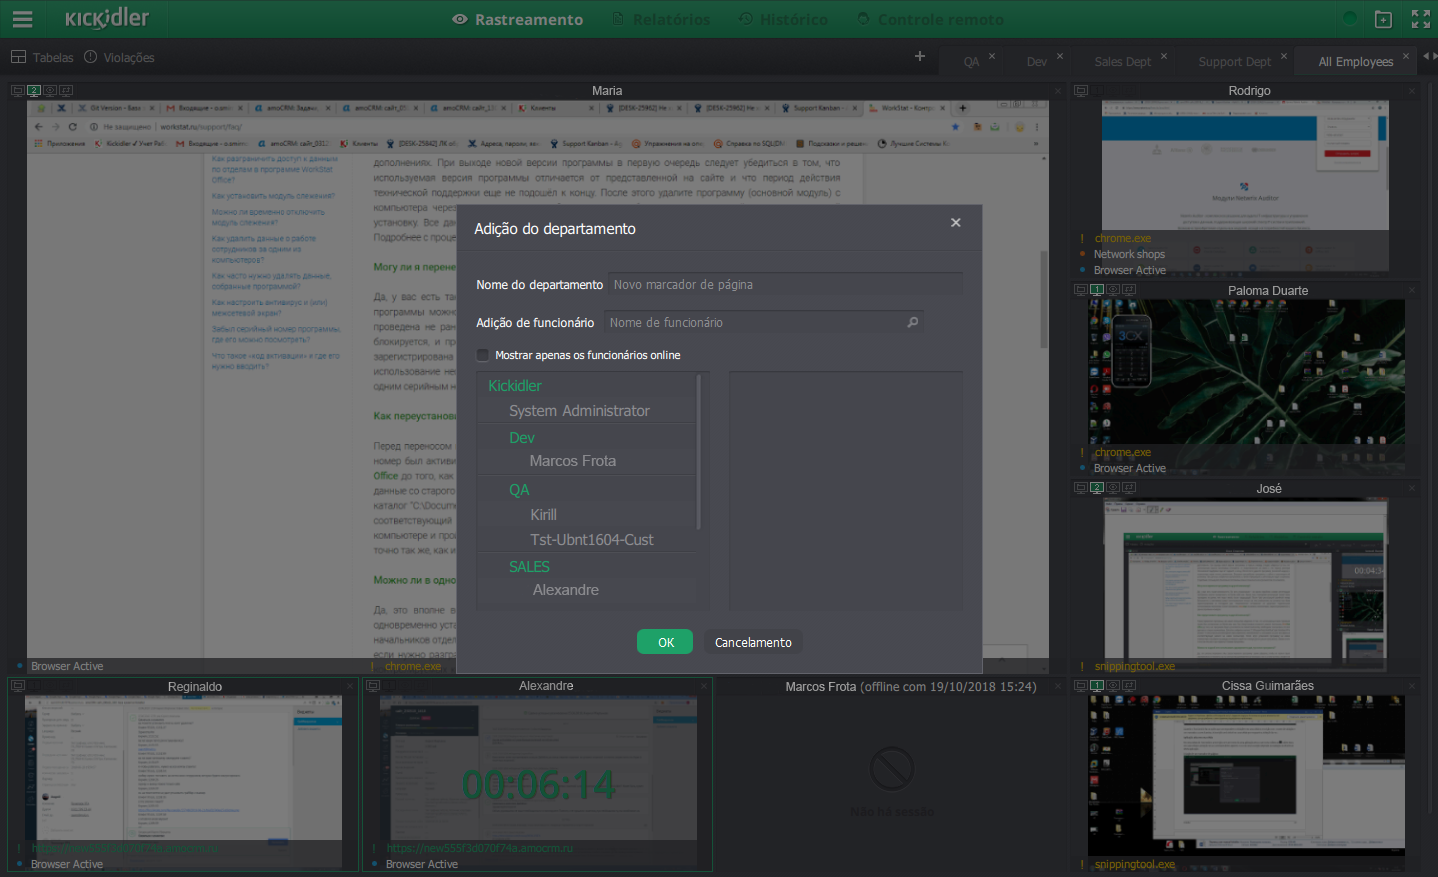This screenshot has height=877, width=1438.
Task: Switch to Tabelas view
Action: click(42, 57)
